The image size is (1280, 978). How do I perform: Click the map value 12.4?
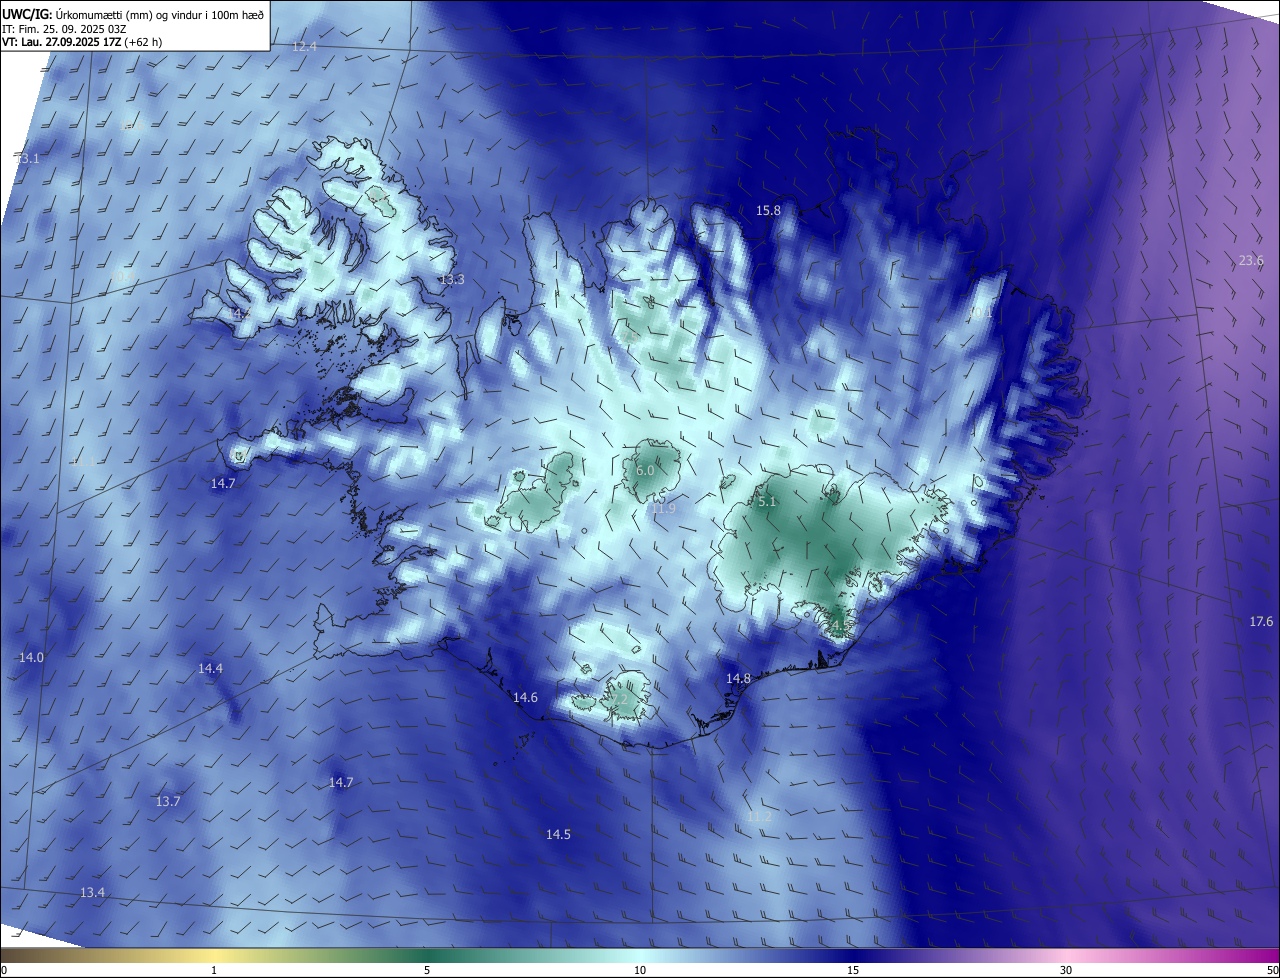point(304,47)
